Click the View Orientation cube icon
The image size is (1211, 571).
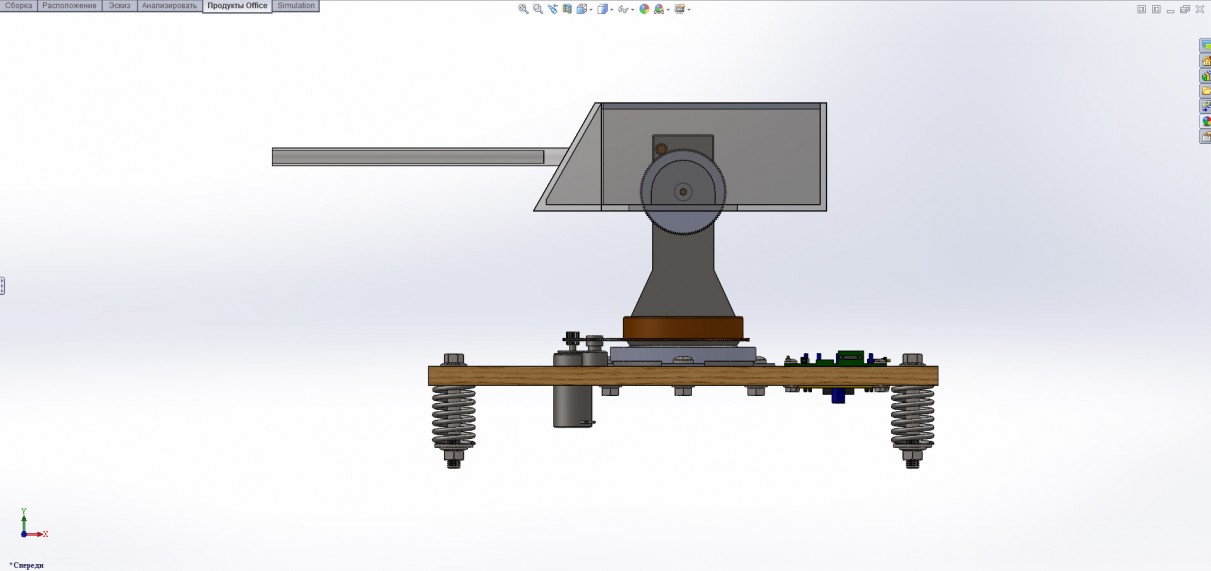581,9
